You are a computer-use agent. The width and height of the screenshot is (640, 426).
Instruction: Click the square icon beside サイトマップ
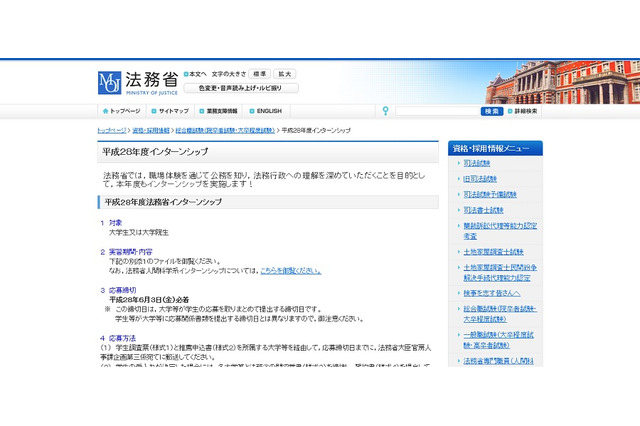click(x=154, y=111)
